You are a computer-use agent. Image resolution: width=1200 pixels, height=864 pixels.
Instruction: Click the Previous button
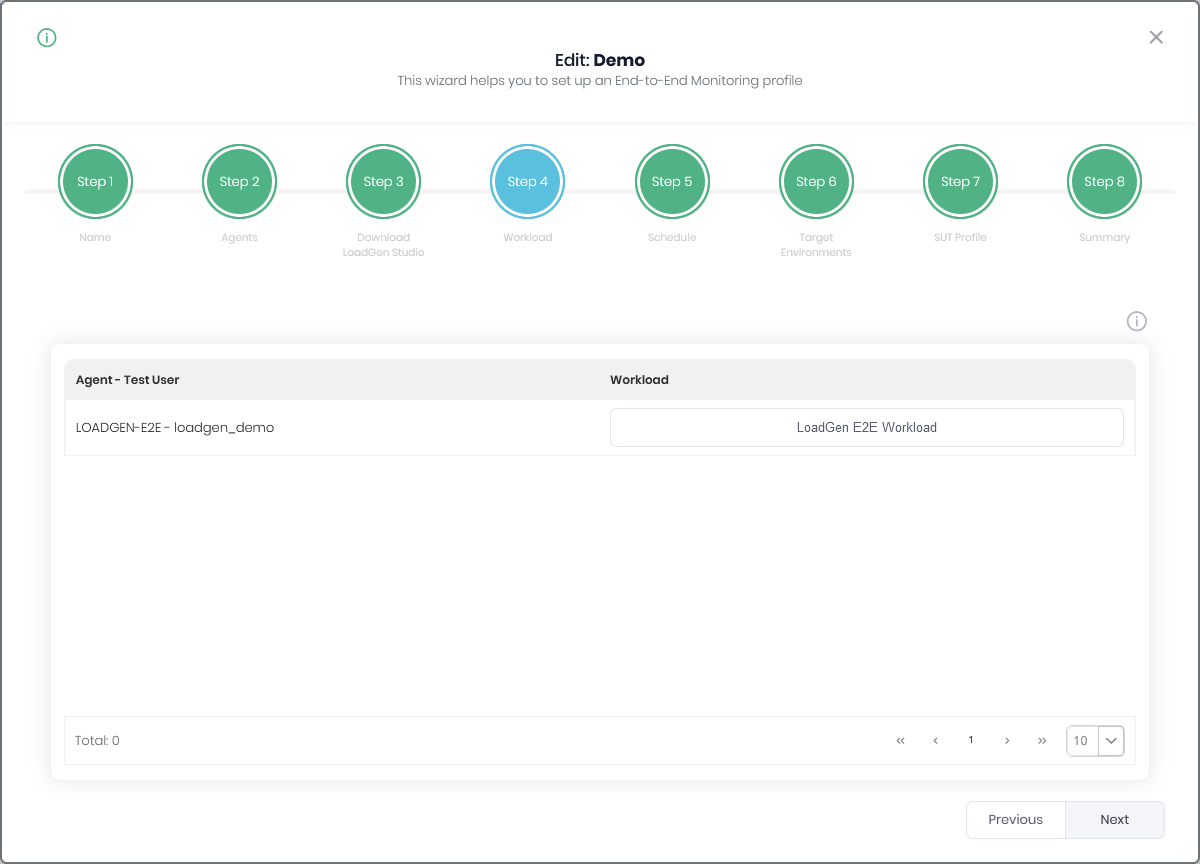[1015, 819]
